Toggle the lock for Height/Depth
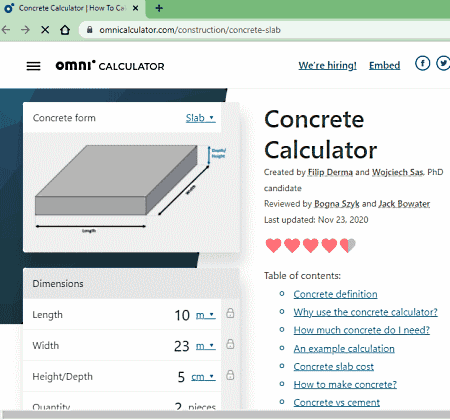 (230, 375)
